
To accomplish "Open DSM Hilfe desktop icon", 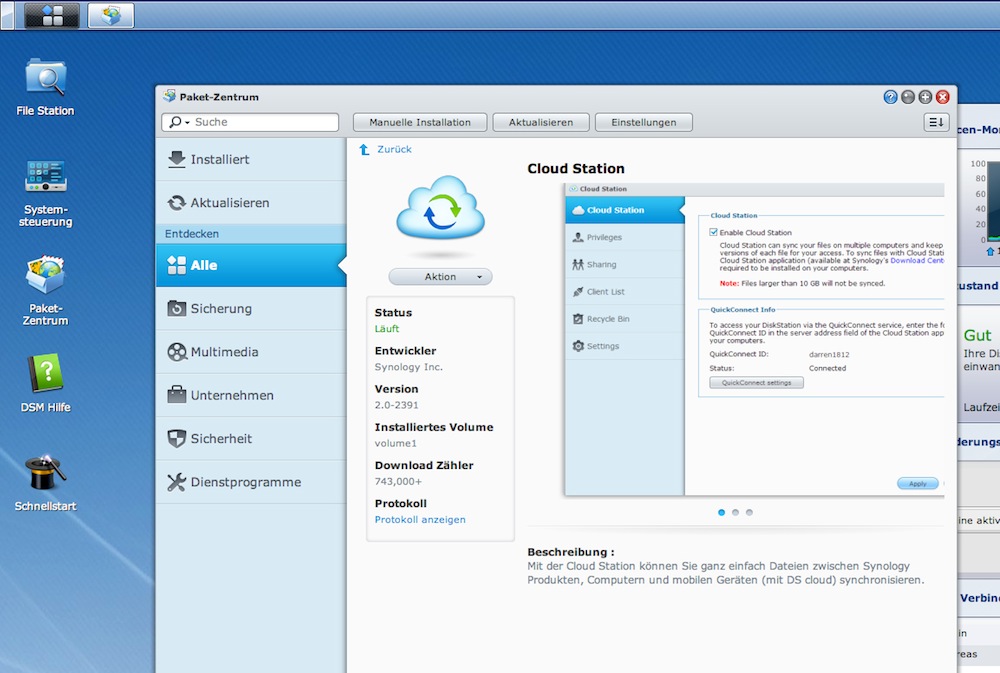I will click(45, 383).
